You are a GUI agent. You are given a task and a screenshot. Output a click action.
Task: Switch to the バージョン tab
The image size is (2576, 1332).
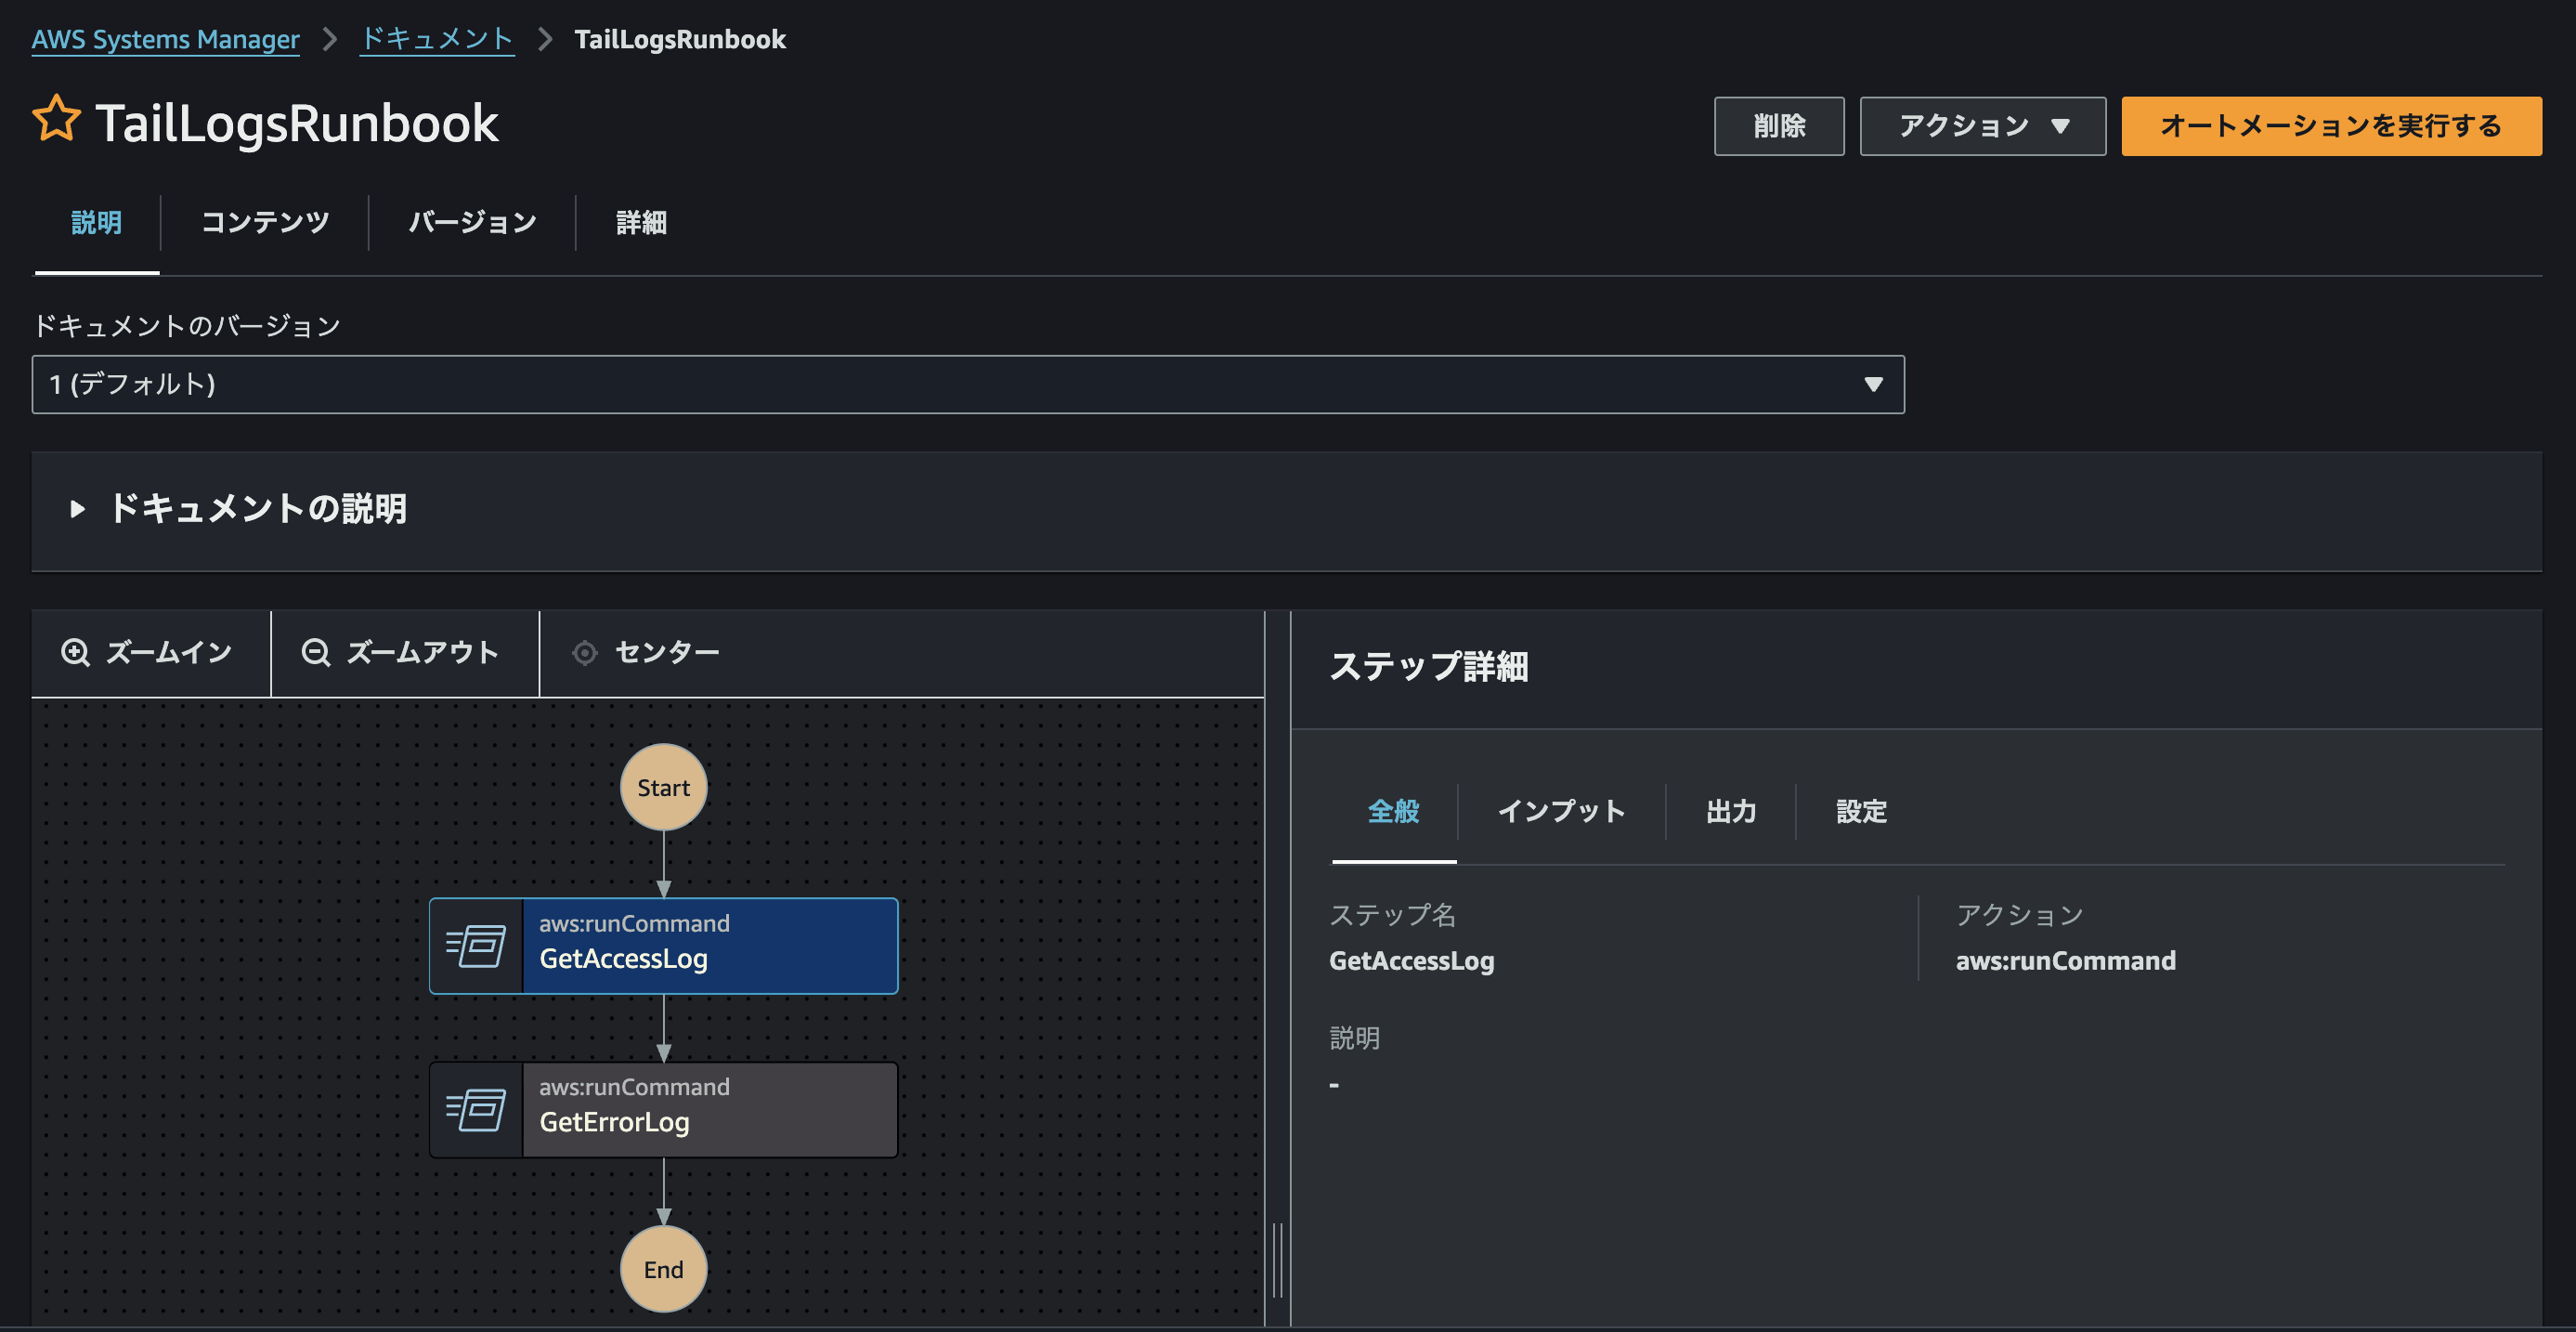tap(472, 222)
